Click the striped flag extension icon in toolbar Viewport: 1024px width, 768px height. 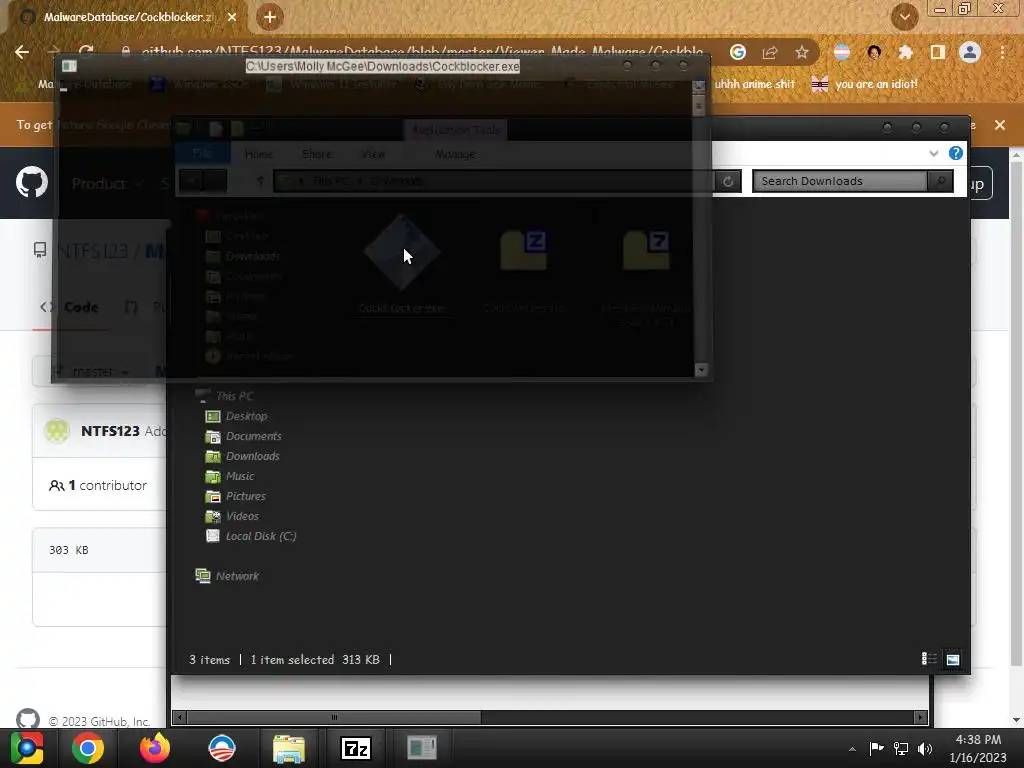pos(842,52)
